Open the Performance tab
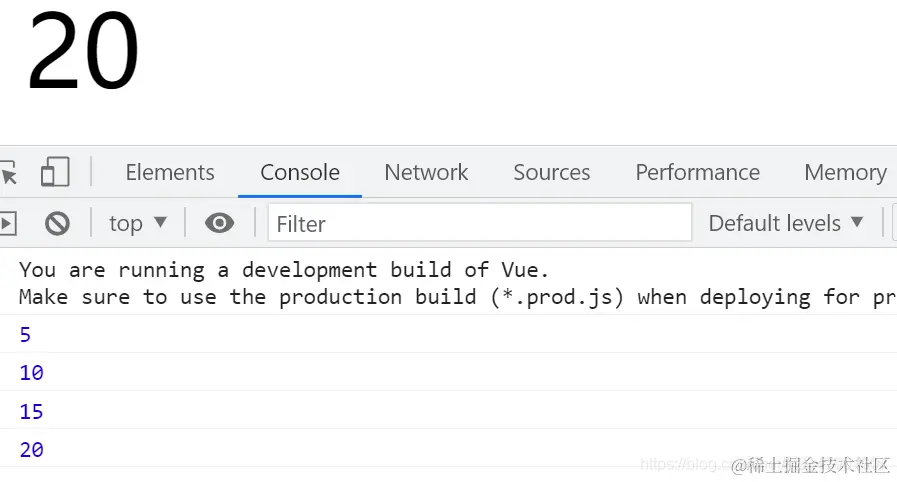 [x=697, y=172]
